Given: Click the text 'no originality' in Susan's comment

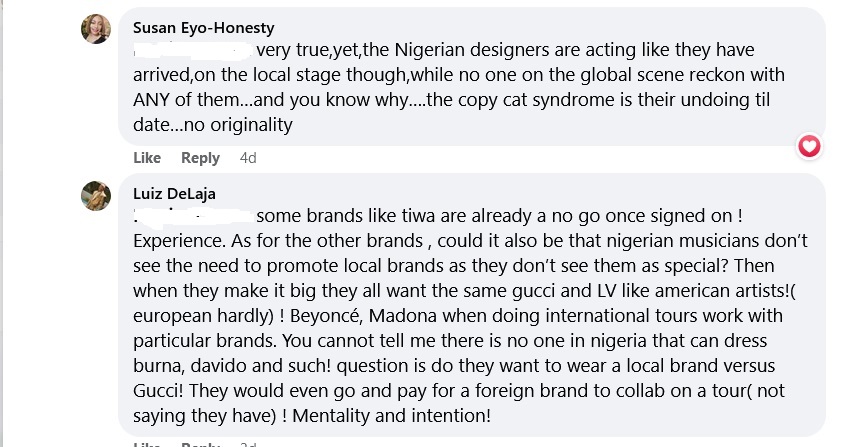Looking at the screenshot, I should click(x=242, y=126).
